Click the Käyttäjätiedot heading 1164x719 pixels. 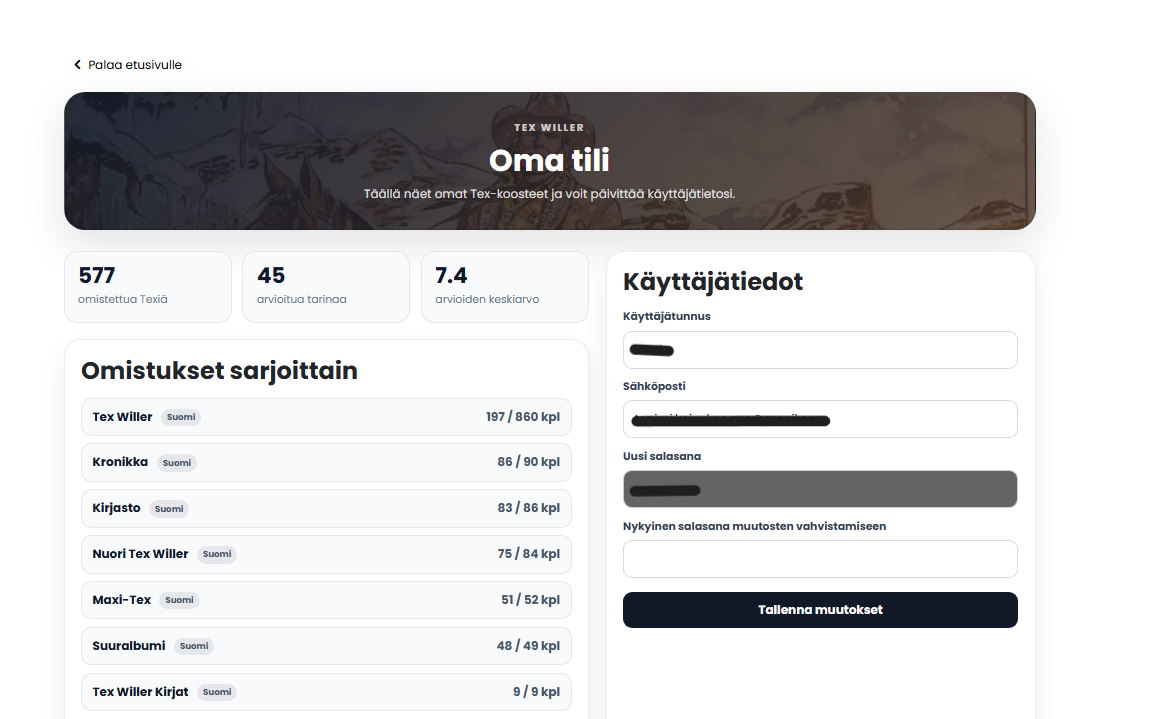[x=713, y=281]
